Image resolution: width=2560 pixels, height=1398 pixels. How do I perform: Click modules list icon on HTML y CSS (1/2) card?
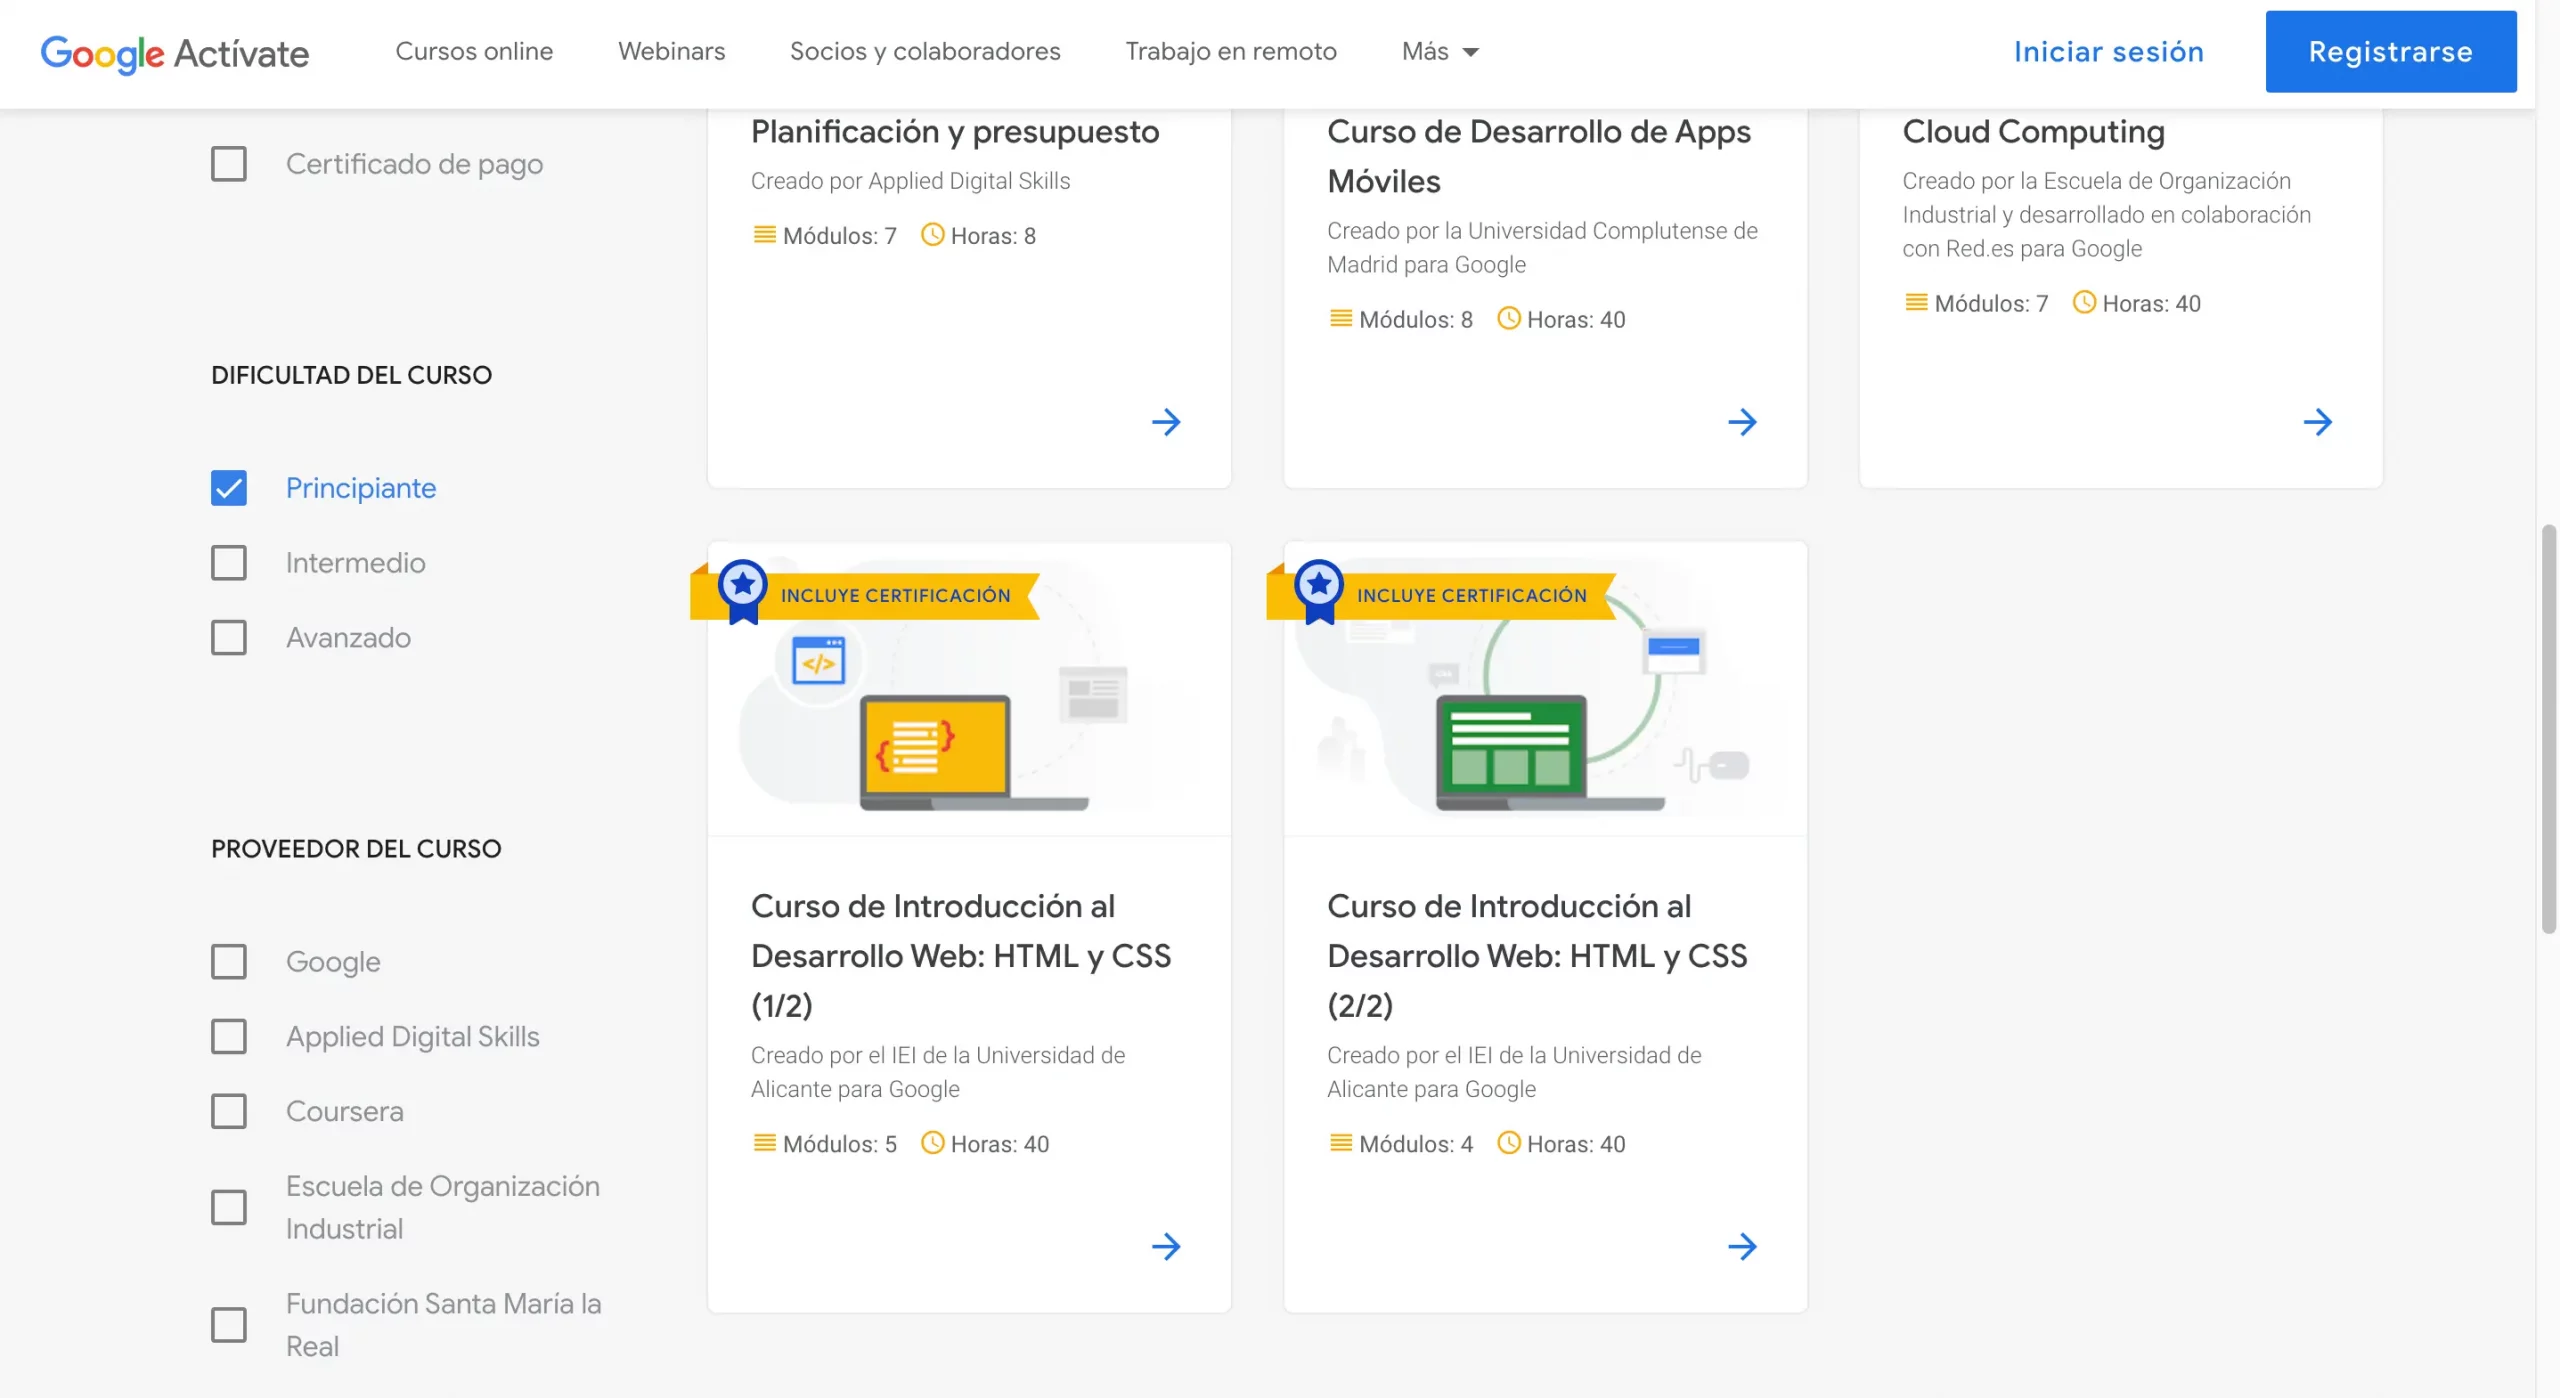(764, 1143)
